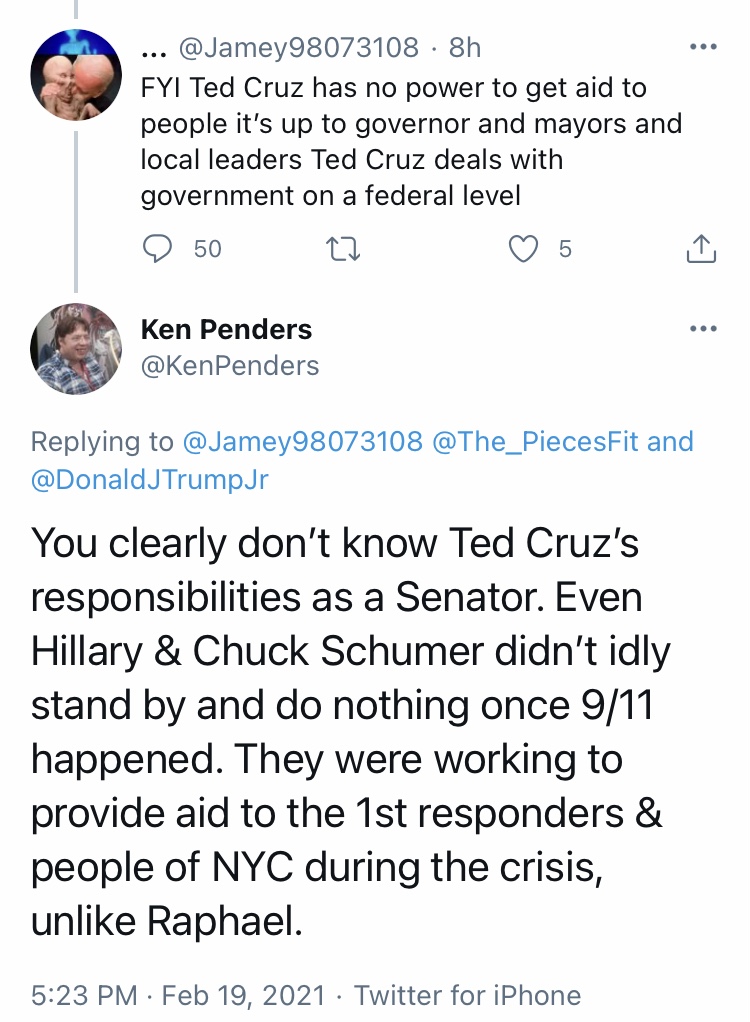Image resolution: width=750 pixels, height=1022 pixels.
Task: Click the @Jamey98073108 handle in tweet header
Action: point(298,47)
